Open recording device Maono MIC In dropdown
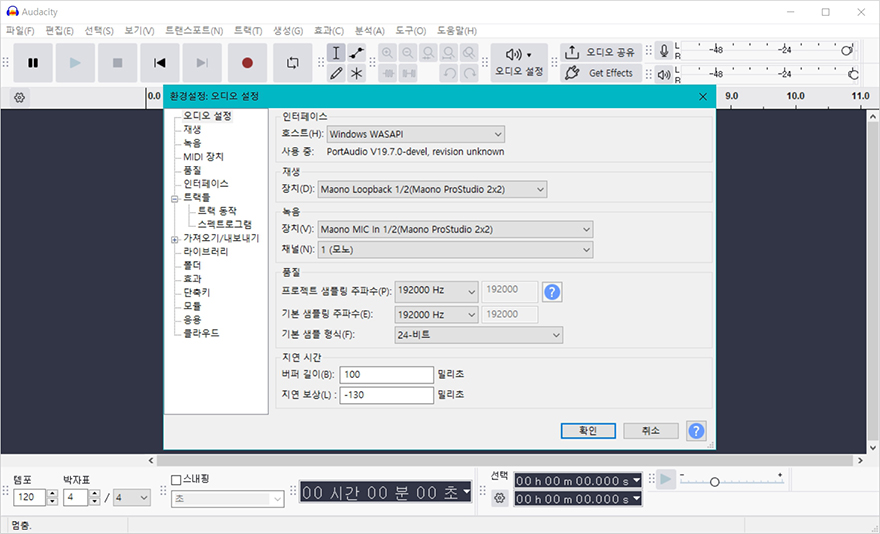Image resolution: width=880 pixels, height=534 pixels. (455, 229)
